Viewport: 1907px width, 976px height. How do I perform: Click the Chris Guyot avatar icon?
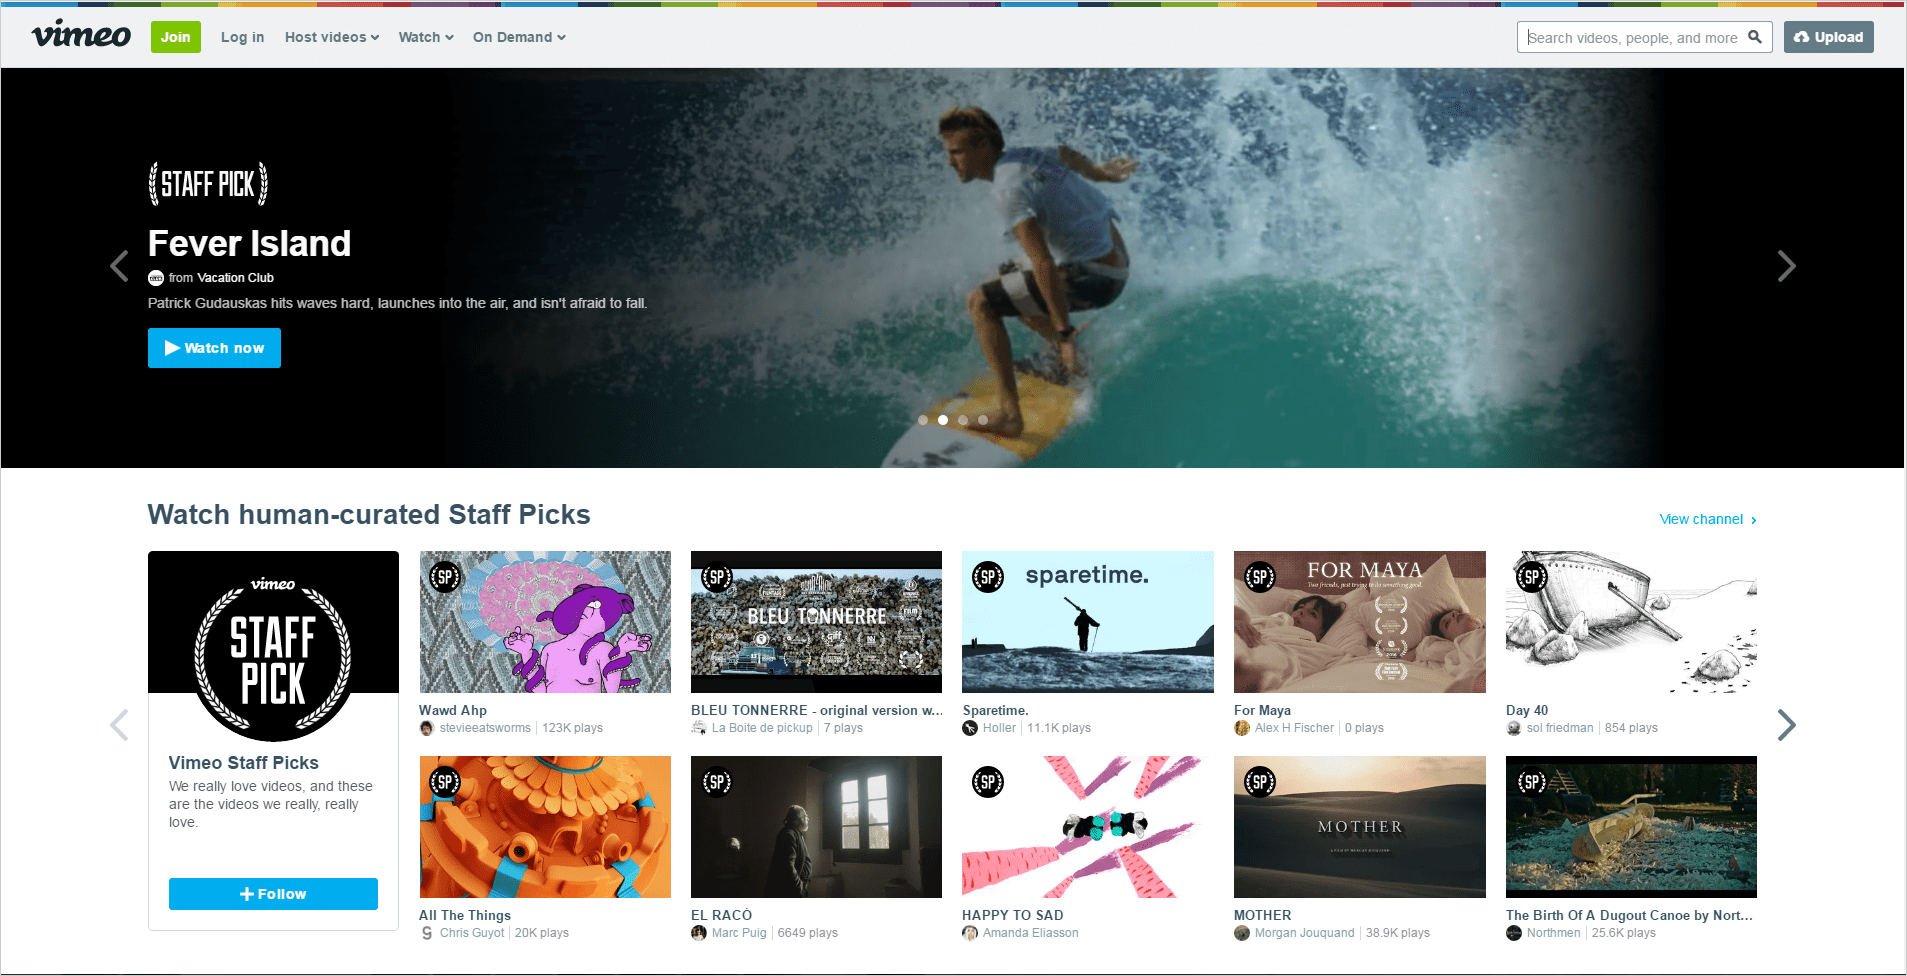pos(427,933)
